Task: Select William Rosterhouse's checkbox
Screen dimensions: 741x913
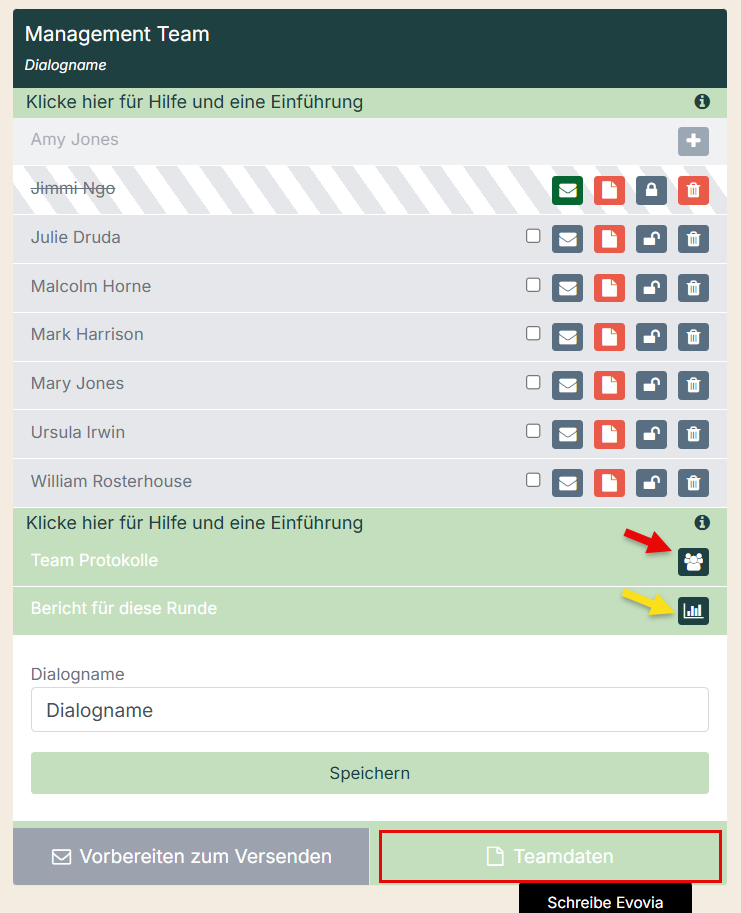Action: click(x=533, y=480)
